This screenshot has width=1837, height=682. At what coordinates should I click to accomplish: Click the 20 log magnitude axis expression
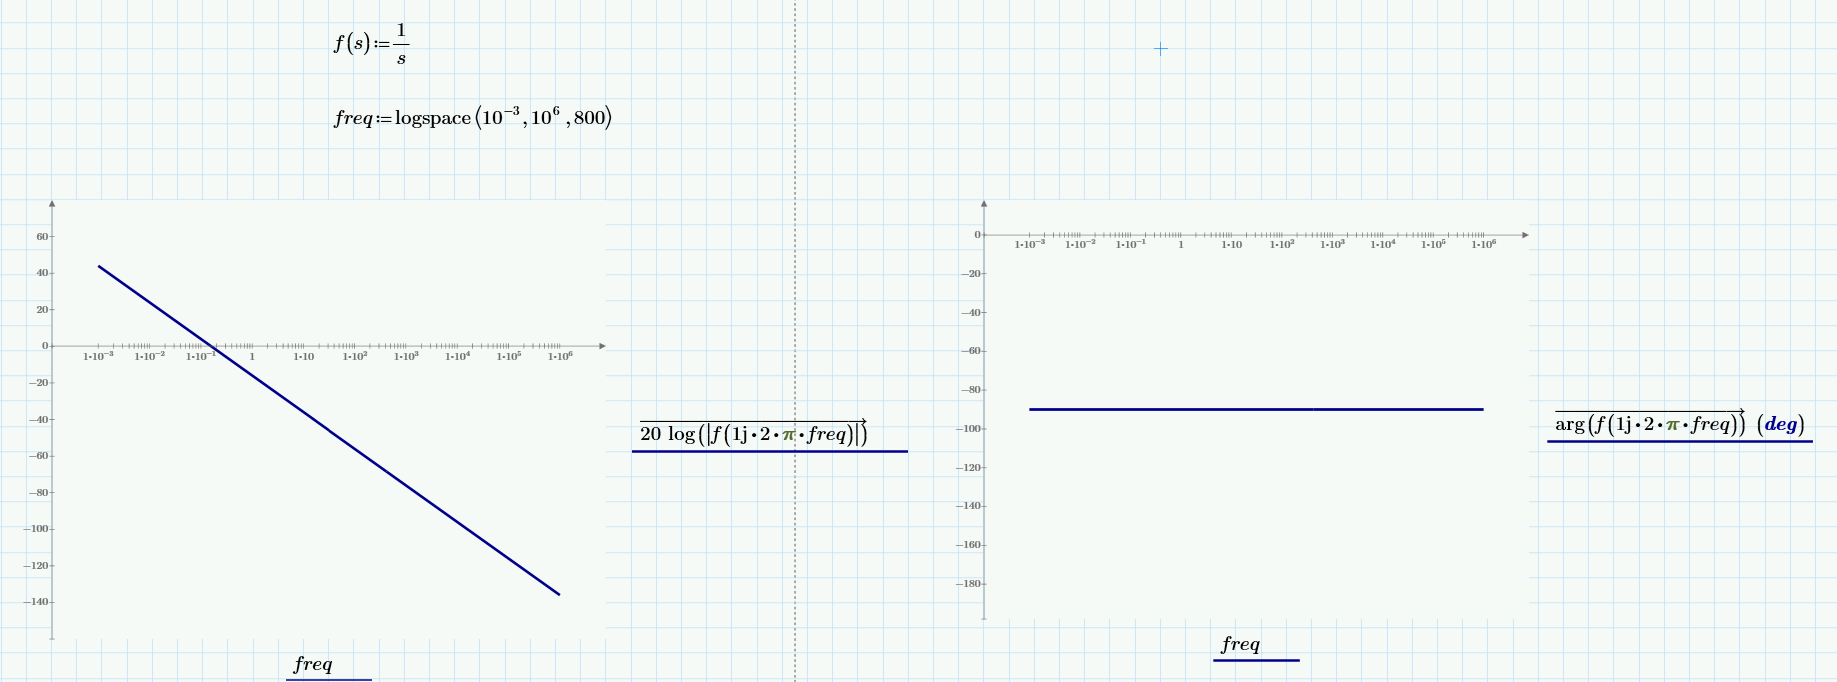tap(752, 434)
